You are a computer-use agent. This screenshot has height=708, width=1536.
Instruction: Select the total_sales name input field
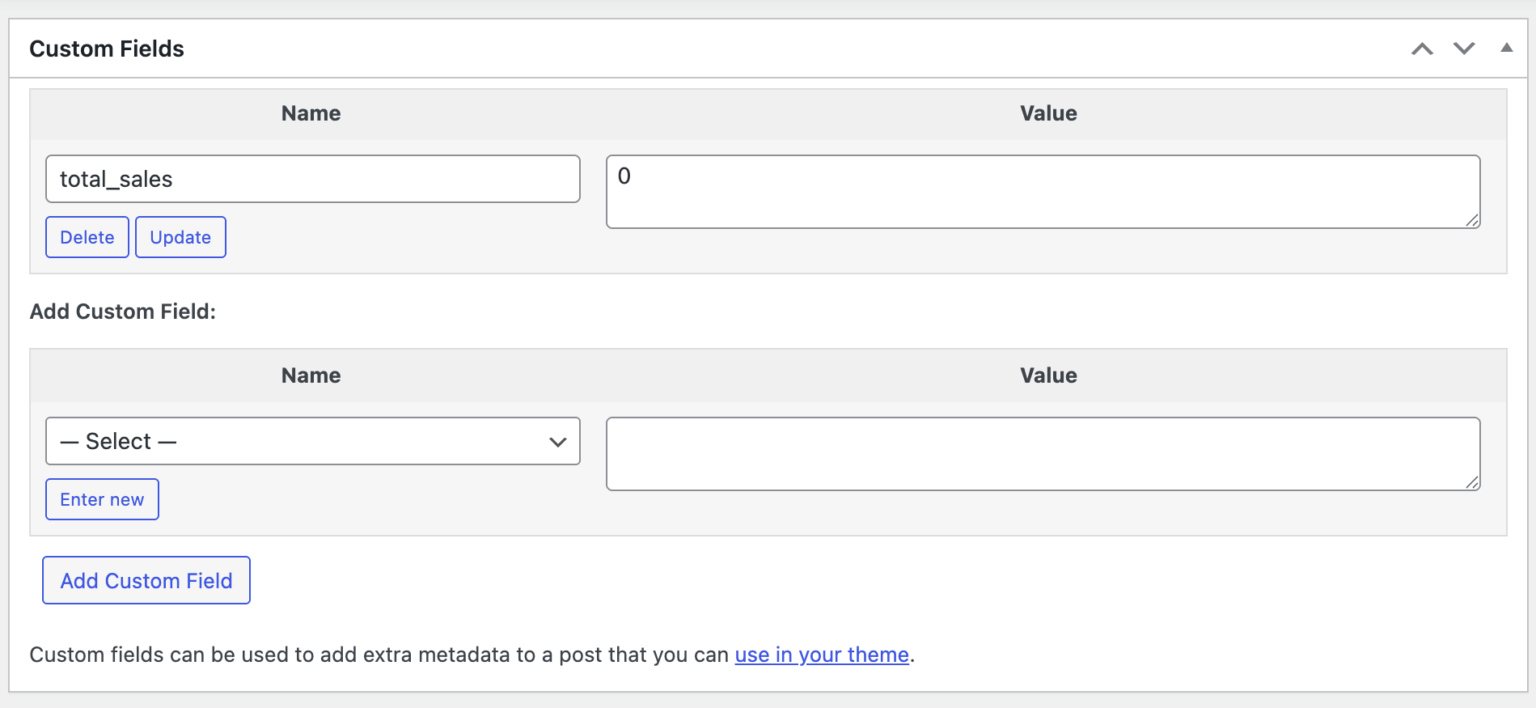tap(313, 179)
